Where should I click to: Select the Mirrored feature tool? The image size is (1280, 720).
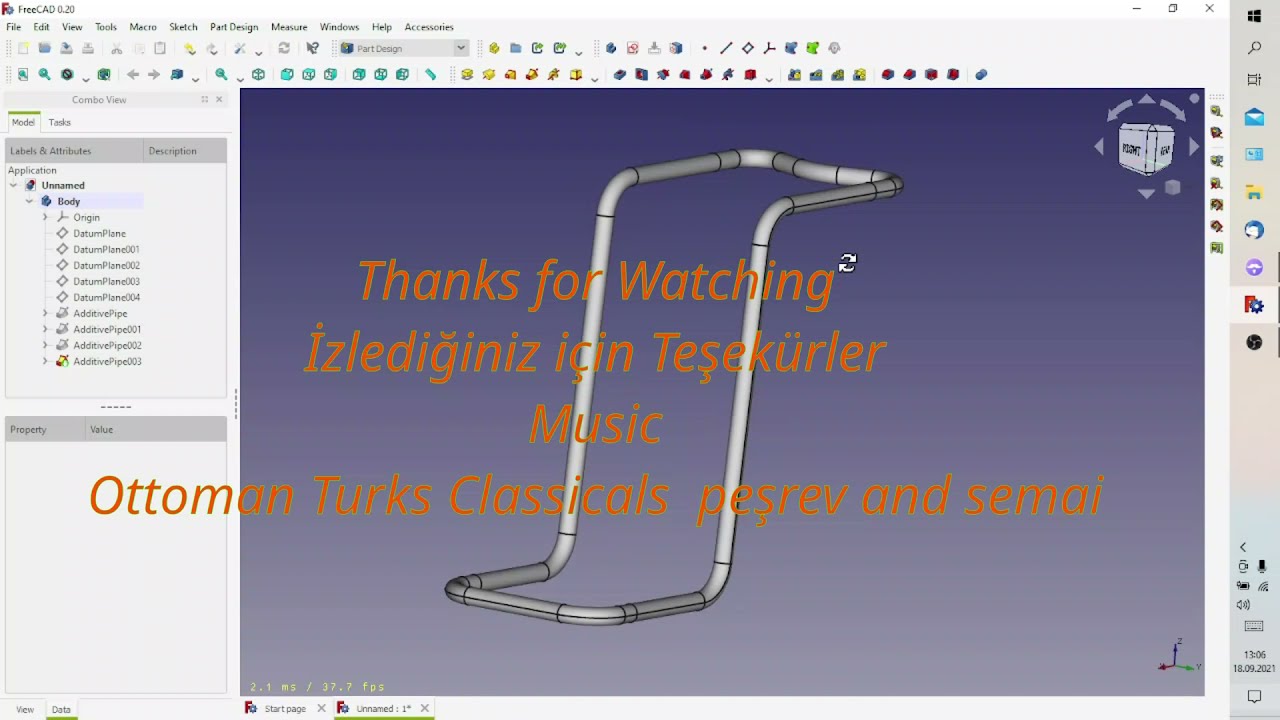click(794, 74)
